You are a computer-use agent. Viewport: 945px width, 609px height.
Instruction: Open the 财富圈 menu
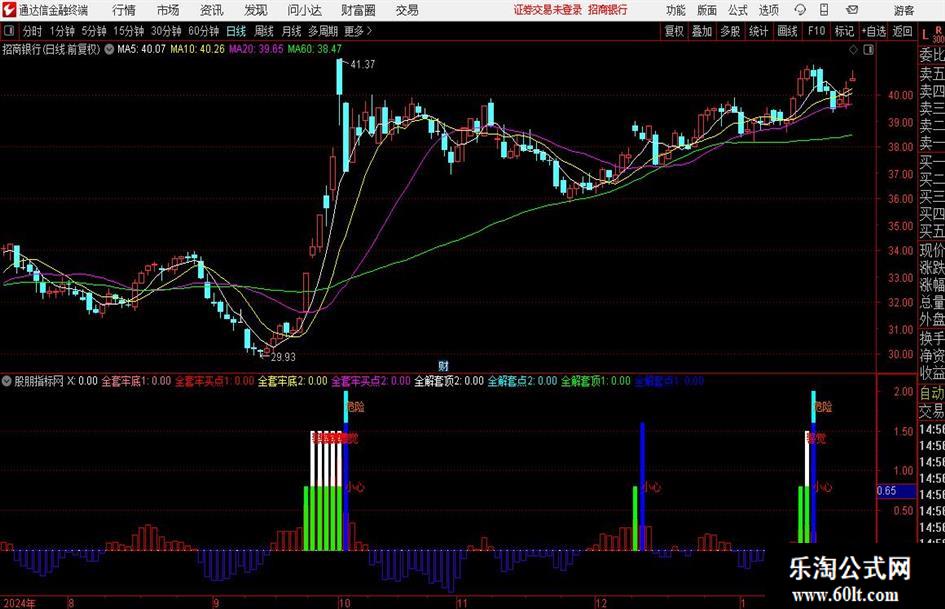click(359, 10)
